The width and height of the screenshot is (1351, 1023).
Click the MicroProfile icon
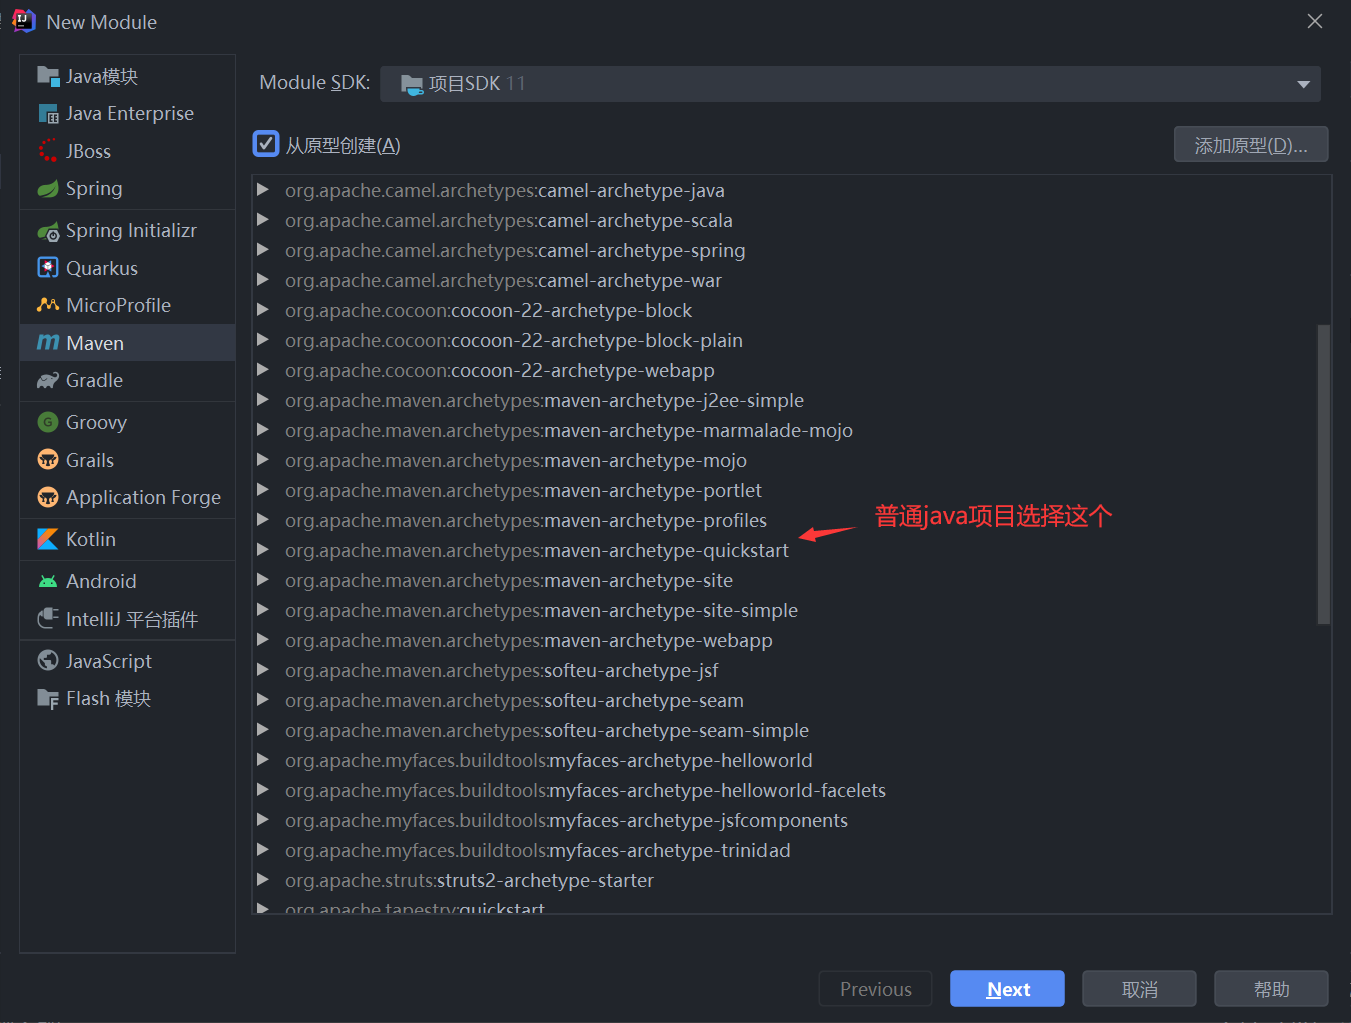click(x=48, y=305)
